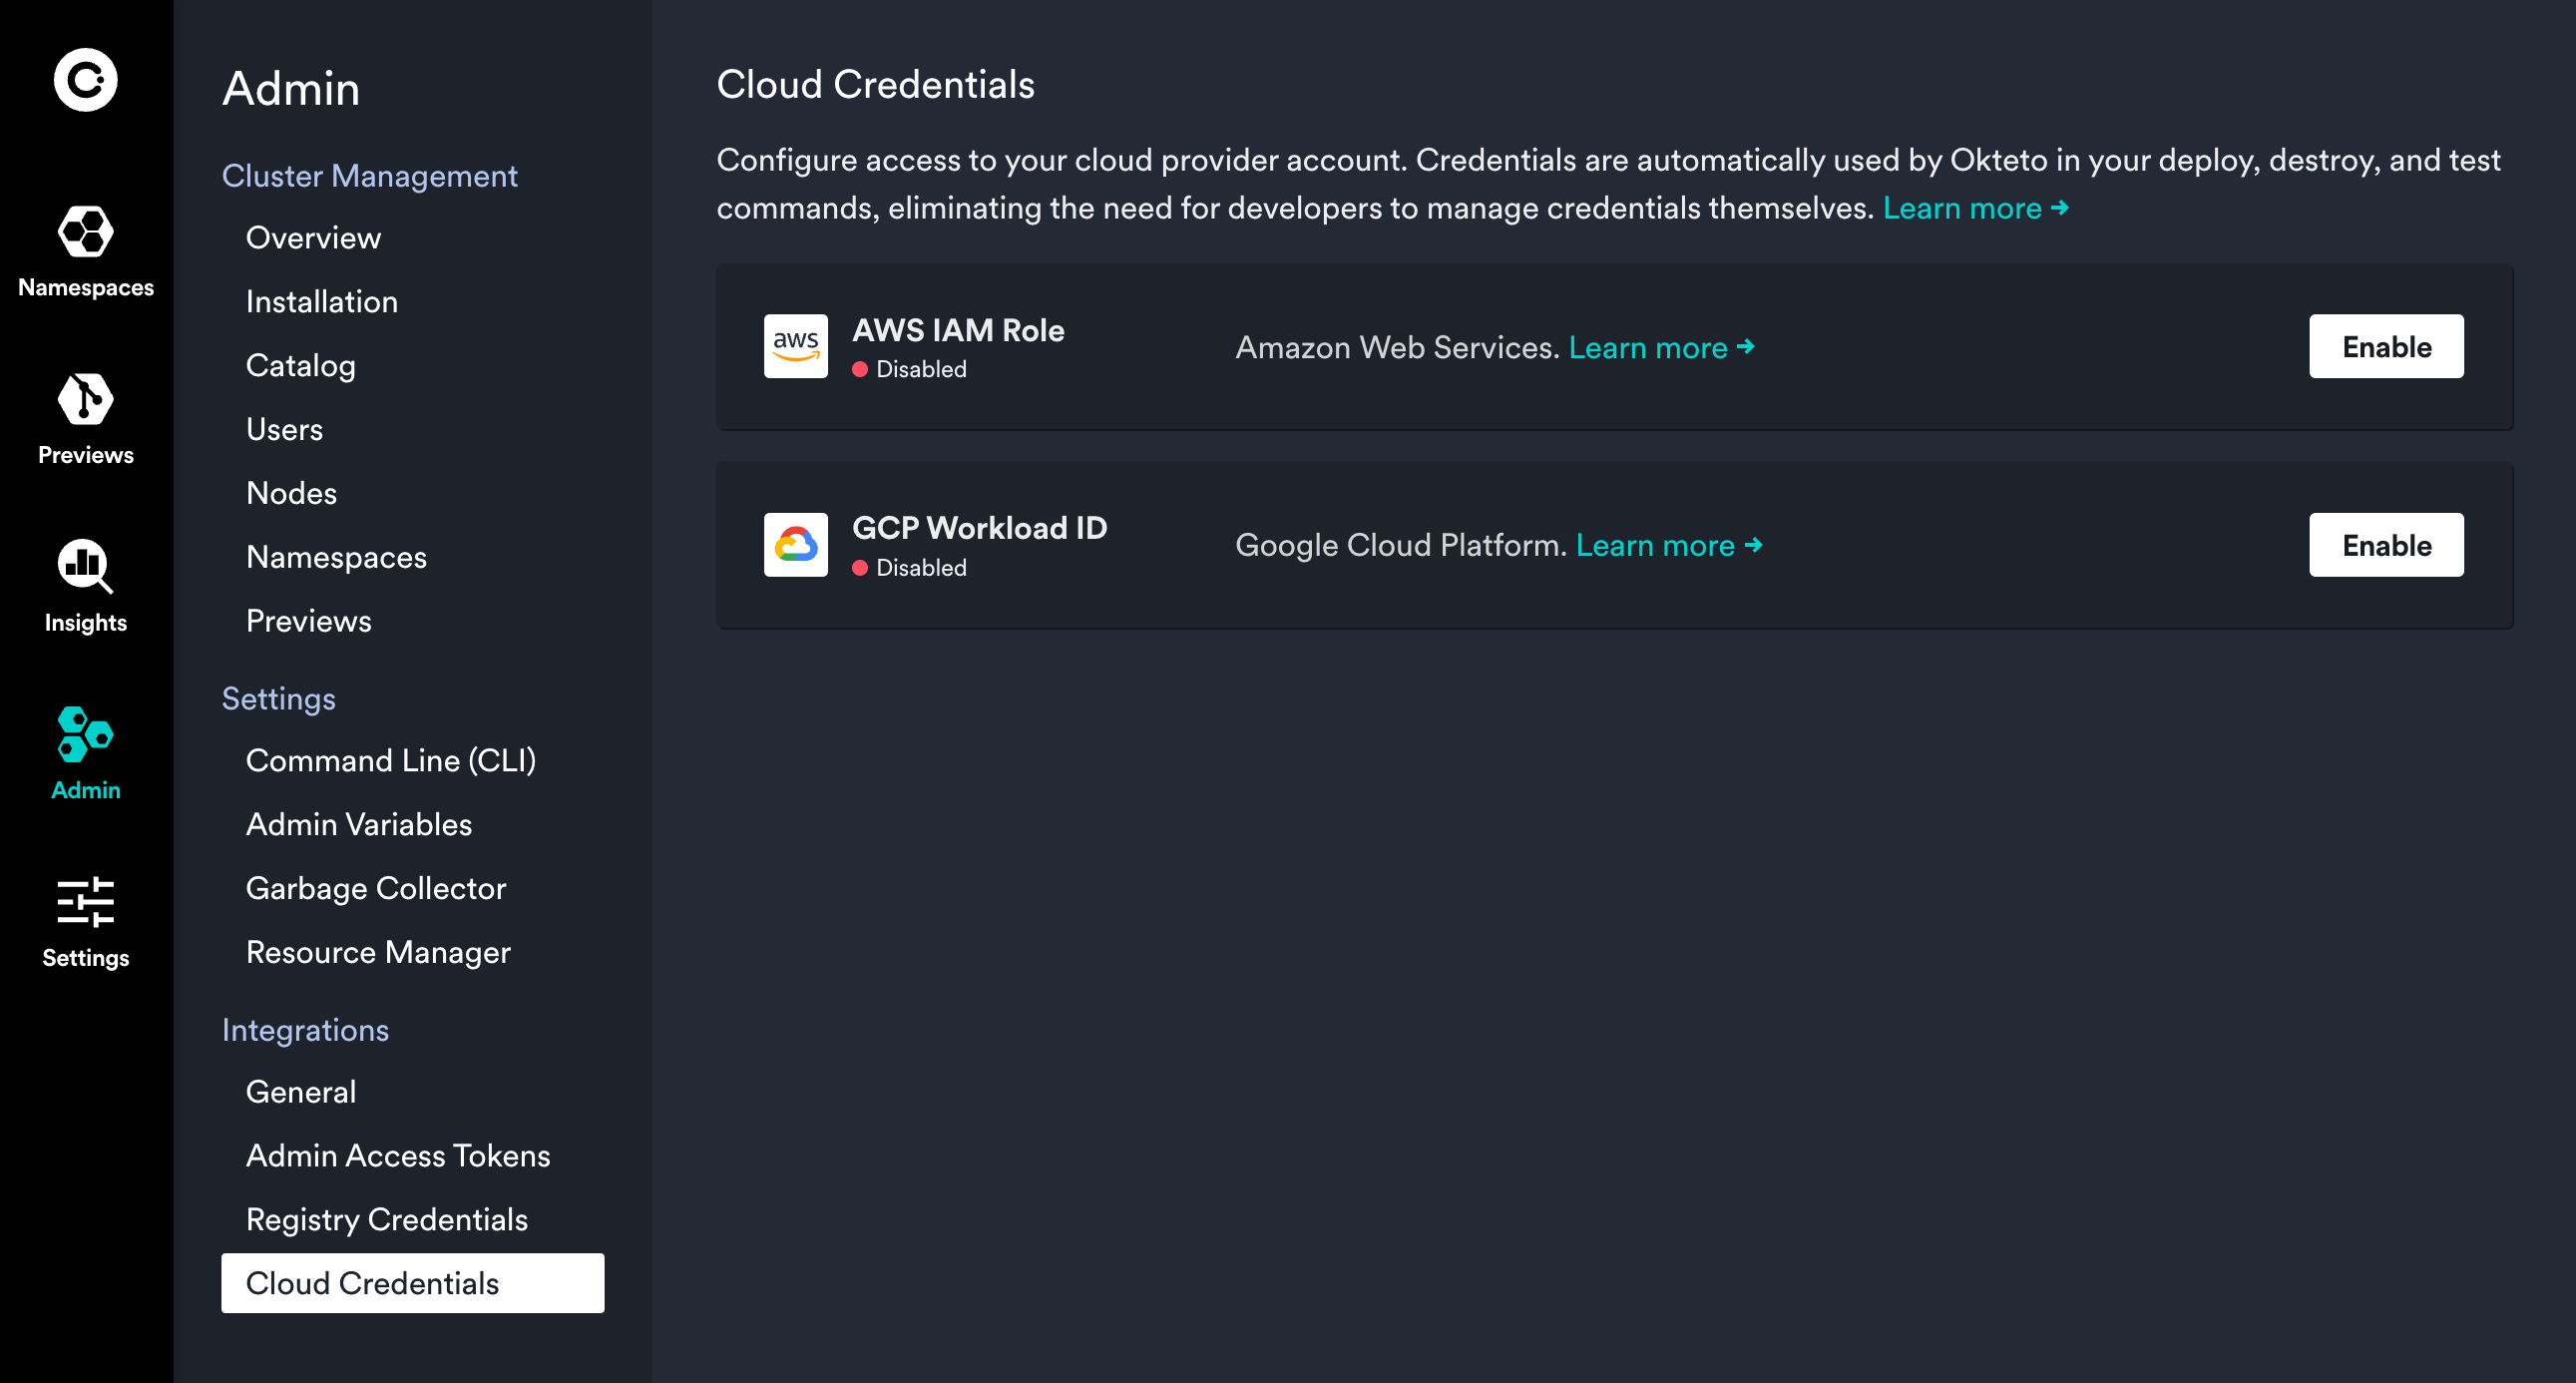View the Nodes list under Cluster Management
The image size is (2576, 1383).
[x=290, y=492]
